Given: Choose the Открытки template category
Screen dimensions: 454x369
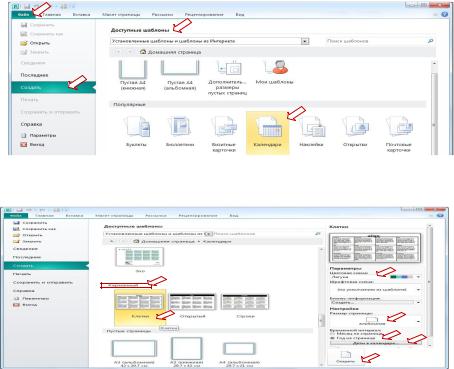Looking at the screenshot, I should 355,131.
